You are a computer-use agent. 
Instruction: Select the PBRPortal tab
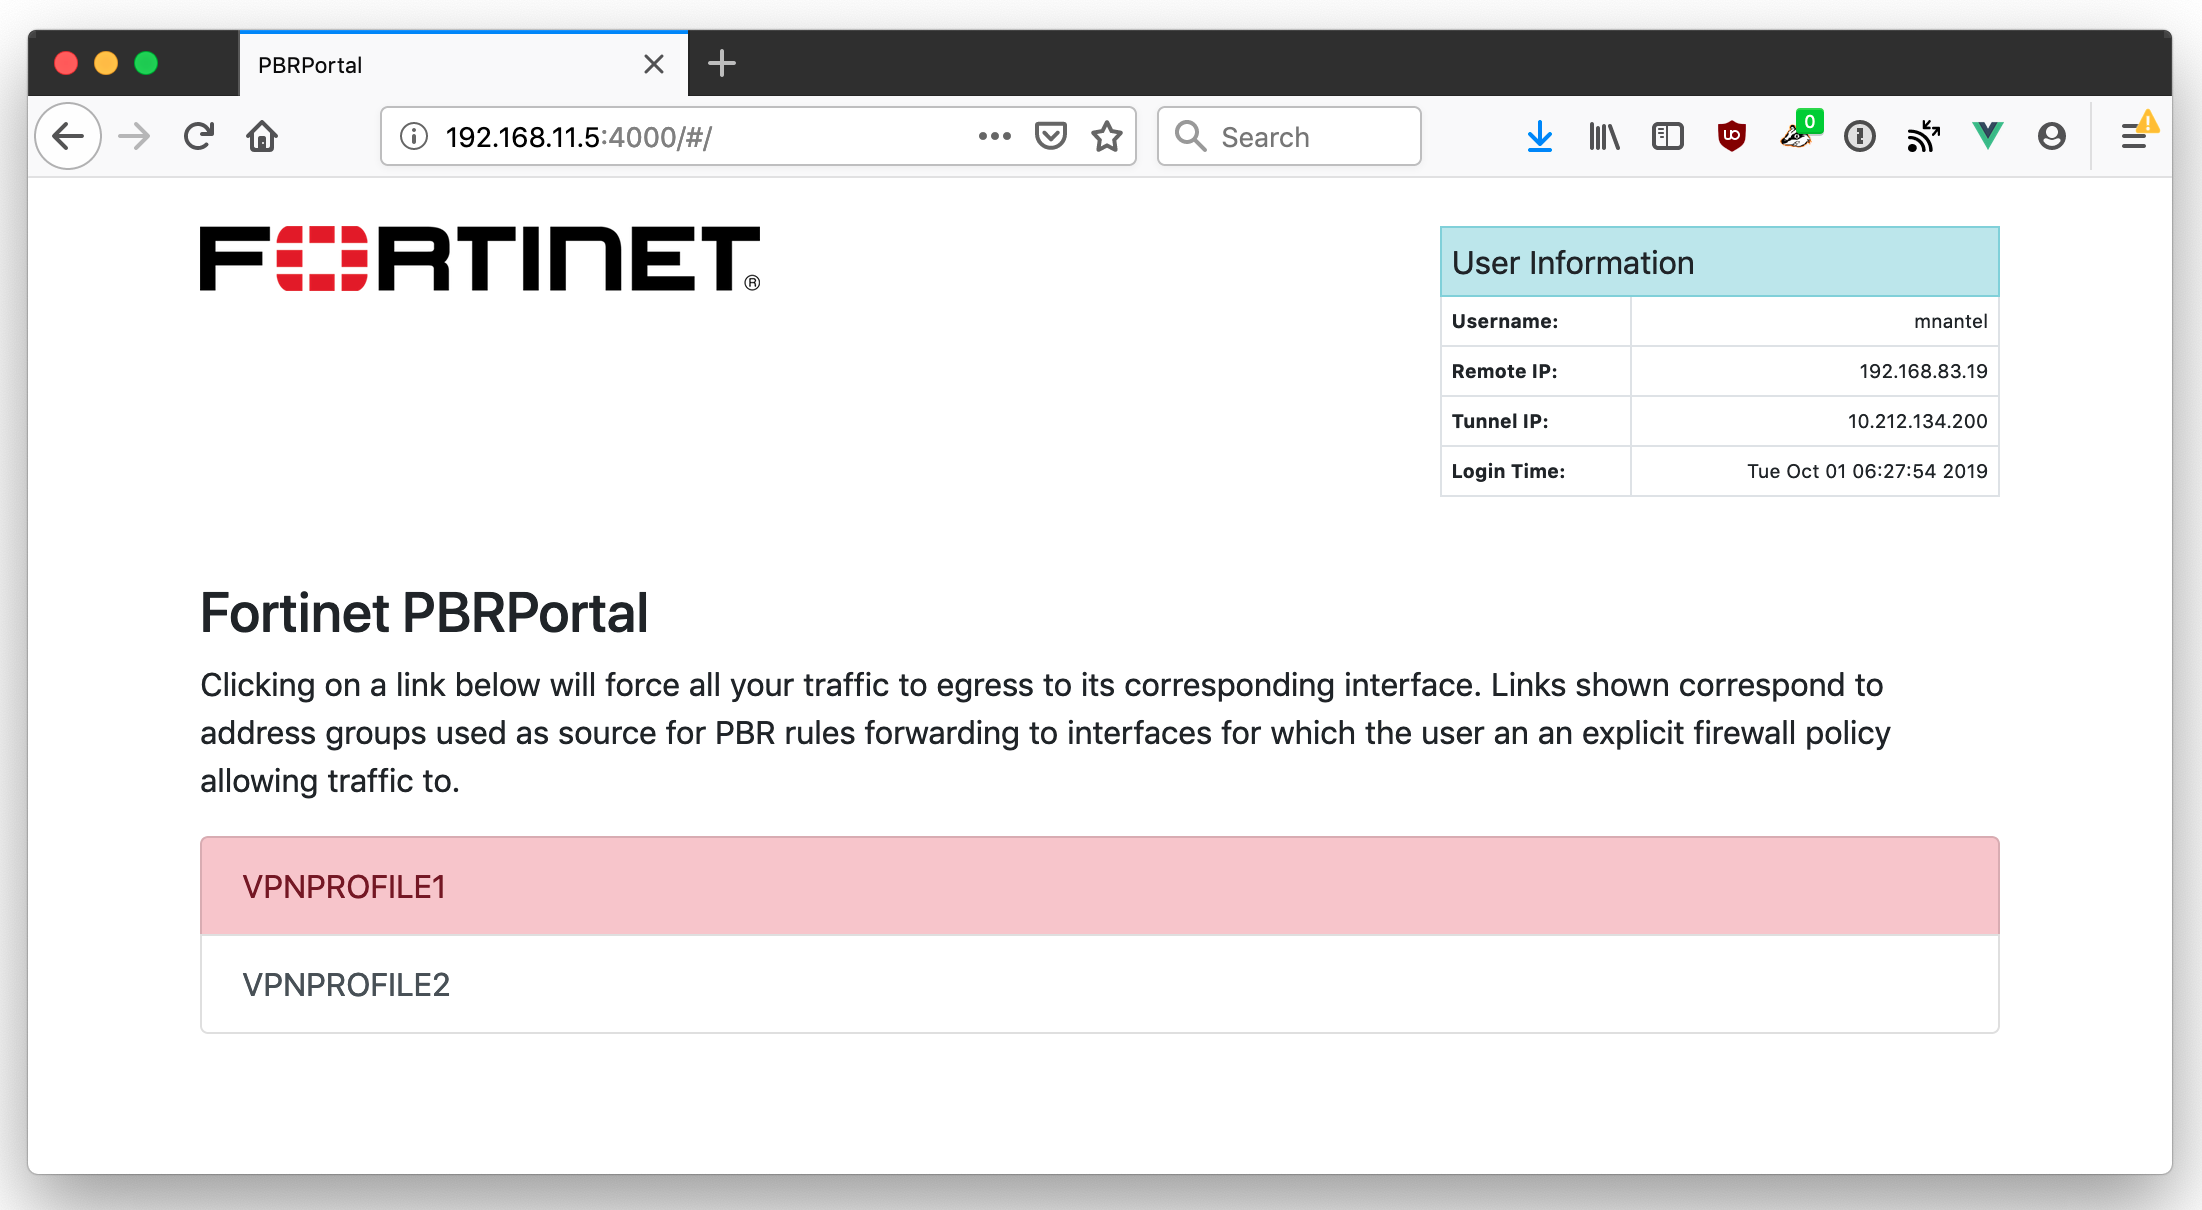tap(440, 65)
